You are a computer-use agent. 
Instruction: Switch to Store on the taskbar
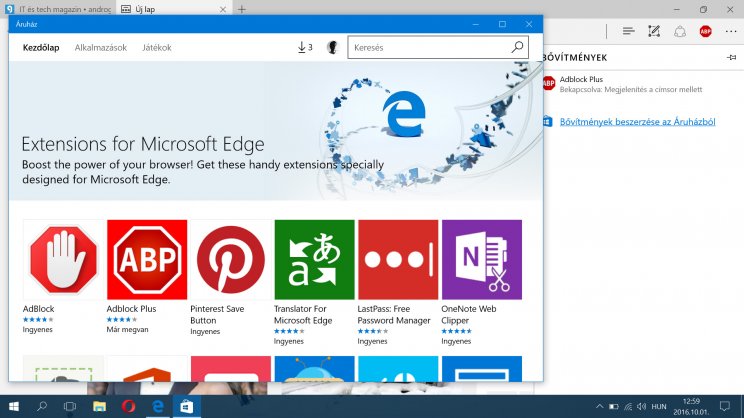(187, 407)
